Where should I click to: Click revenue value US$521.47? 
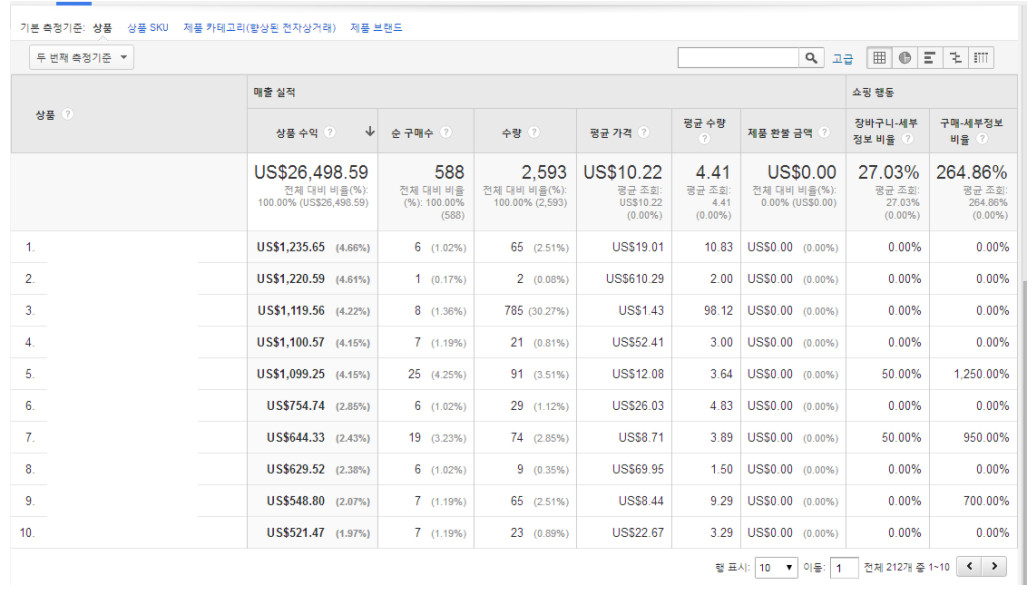(296, 532)
